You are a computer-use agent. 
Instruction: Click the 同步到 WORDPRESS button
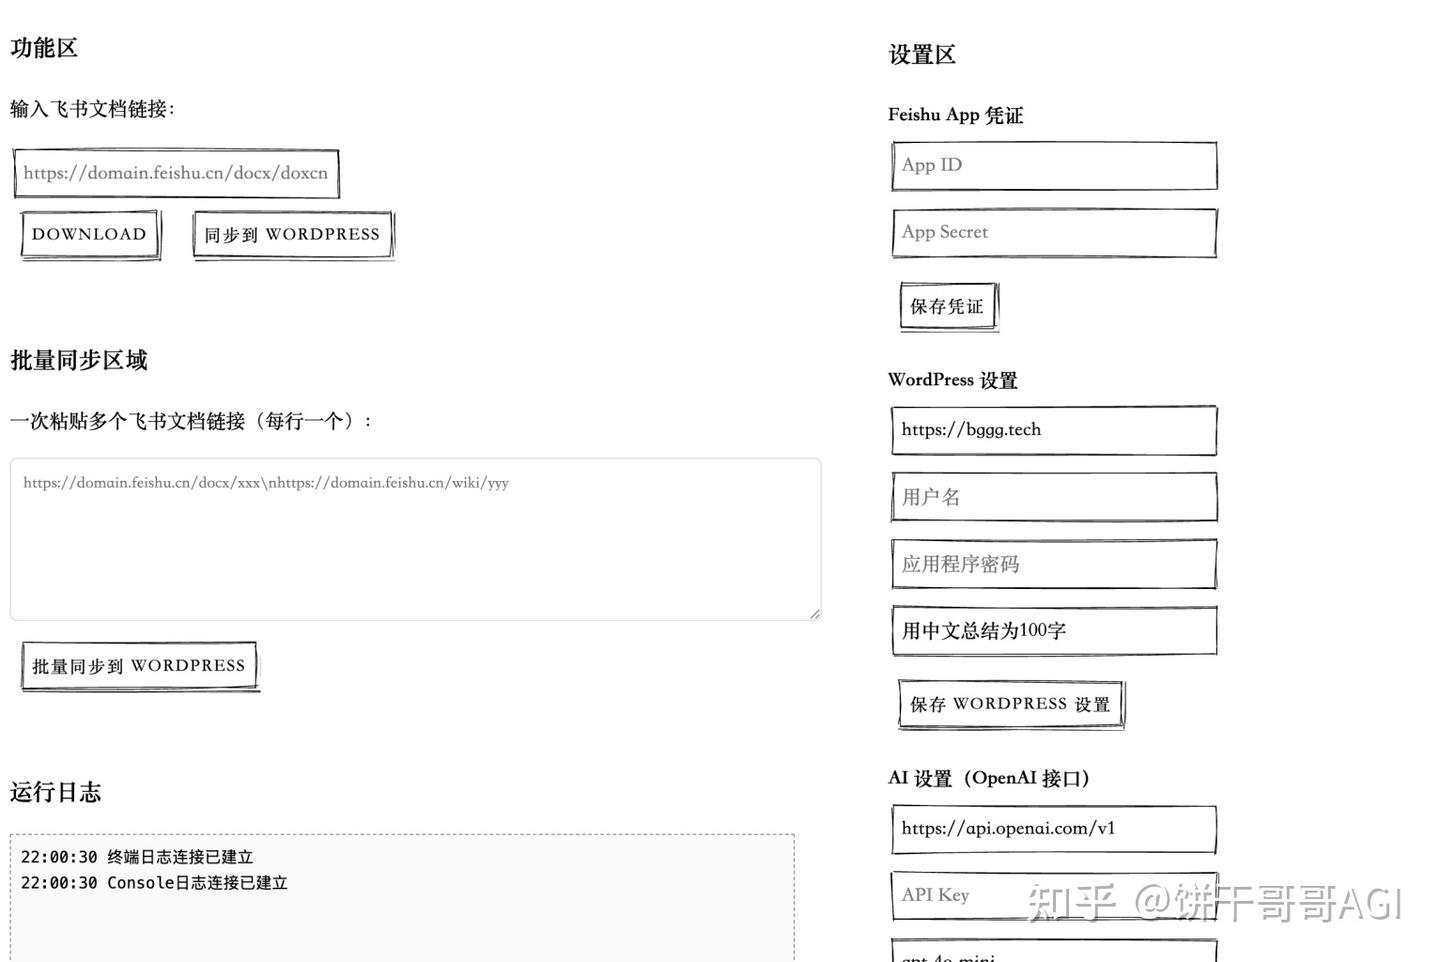(292, 234)
